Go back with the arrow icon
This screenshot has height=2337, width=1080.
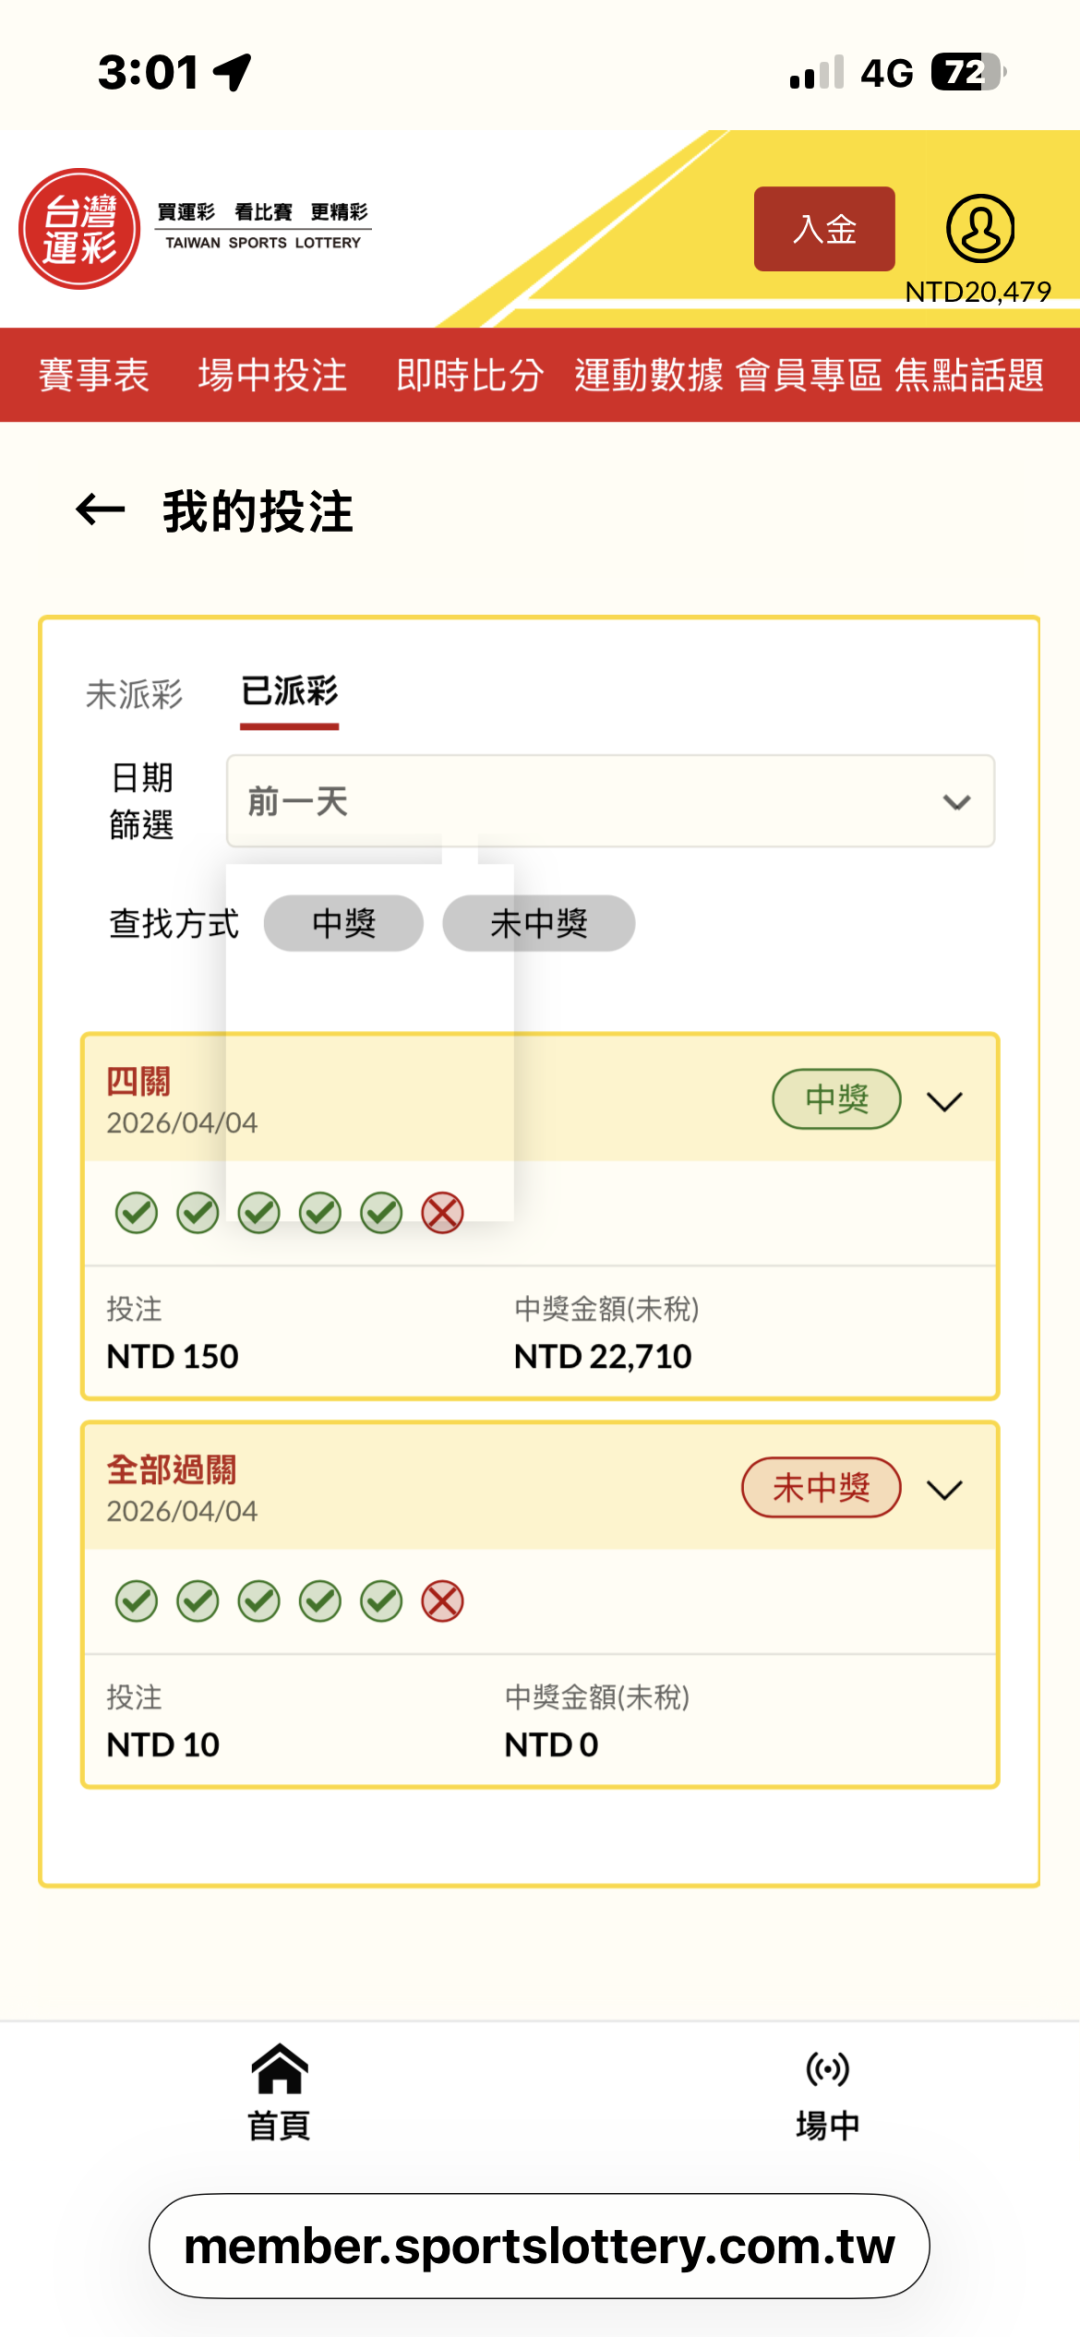point(101,510)
